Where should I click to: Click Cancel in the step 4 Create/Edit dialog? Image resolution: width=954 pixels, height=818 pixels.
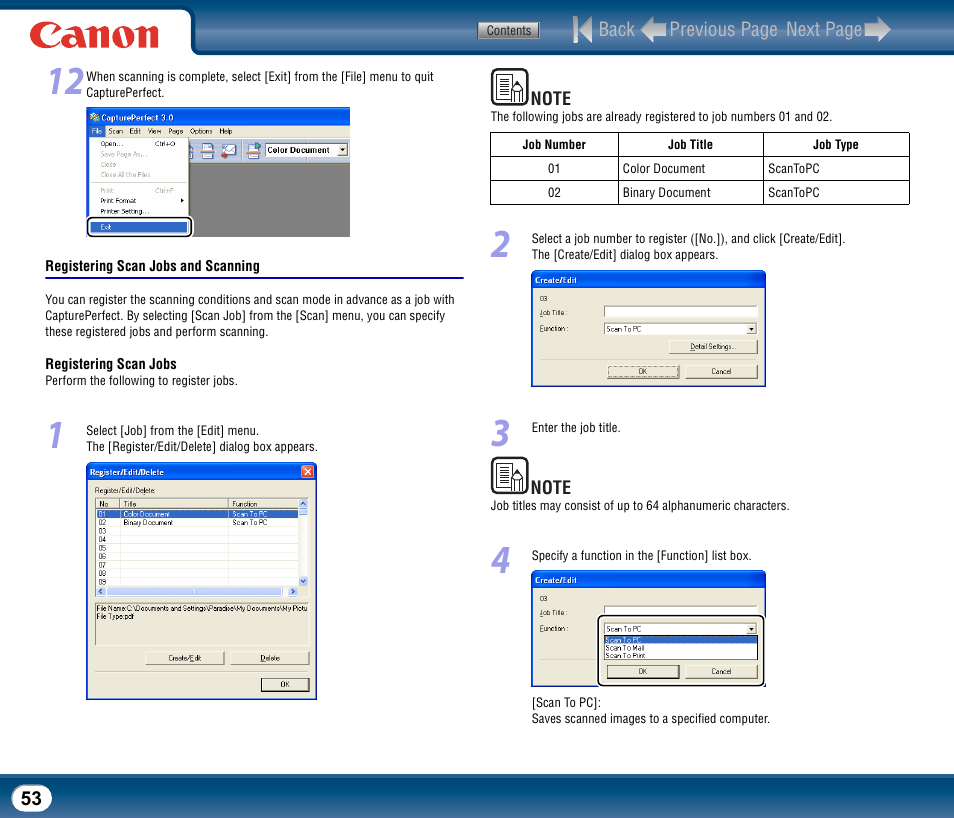click(x=721, y=671)
